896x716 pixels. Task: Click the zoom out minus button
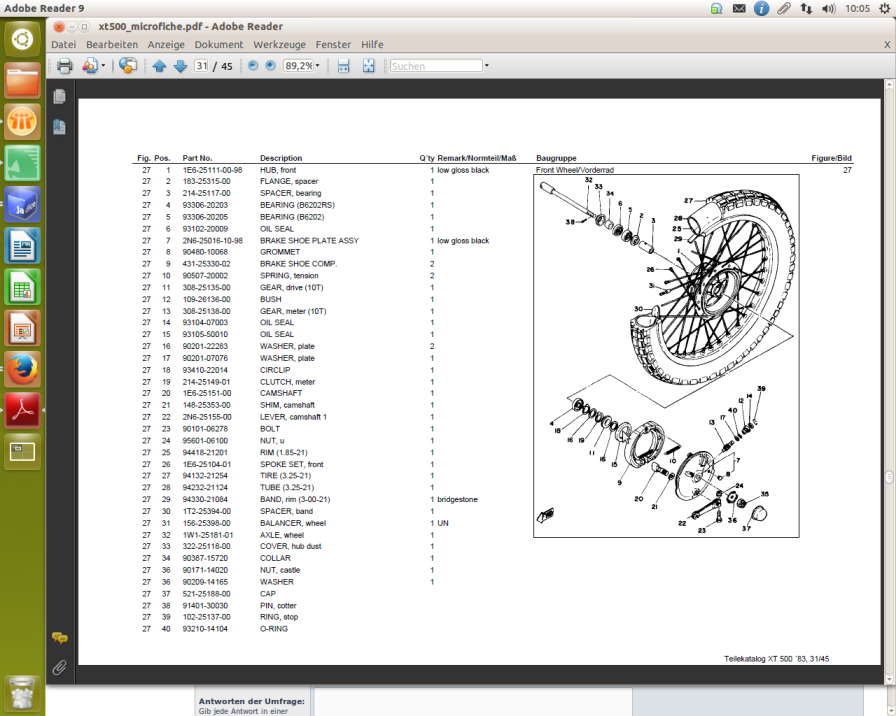click(252, 66)
